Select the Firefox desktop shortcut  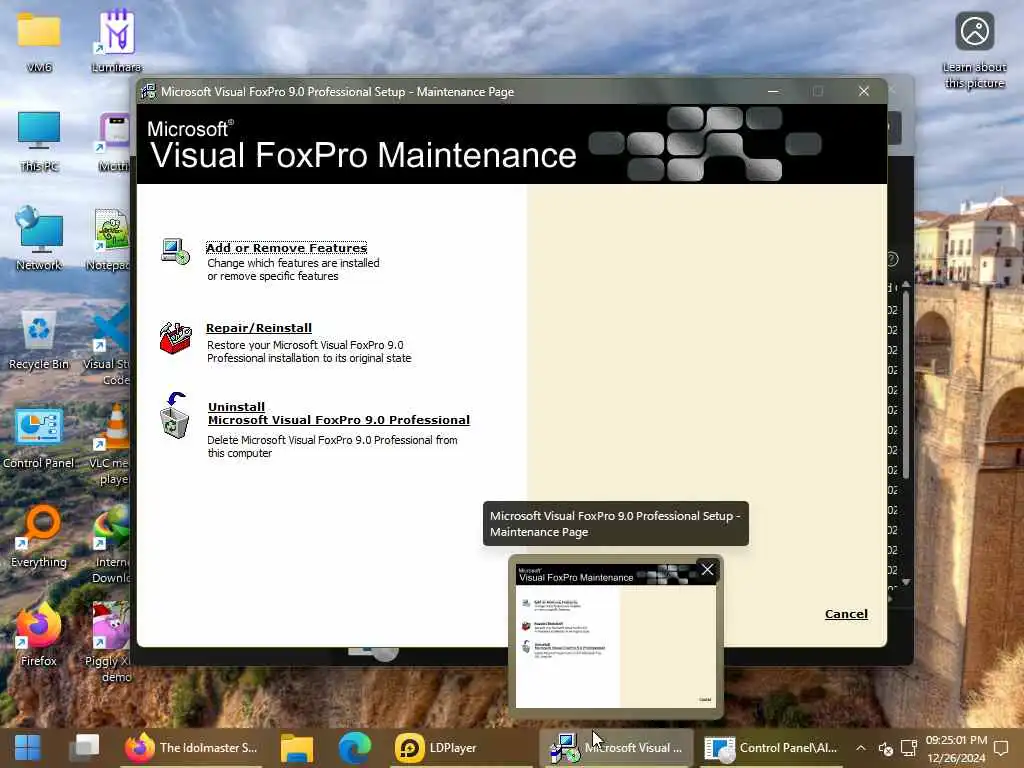coord(39,635)
